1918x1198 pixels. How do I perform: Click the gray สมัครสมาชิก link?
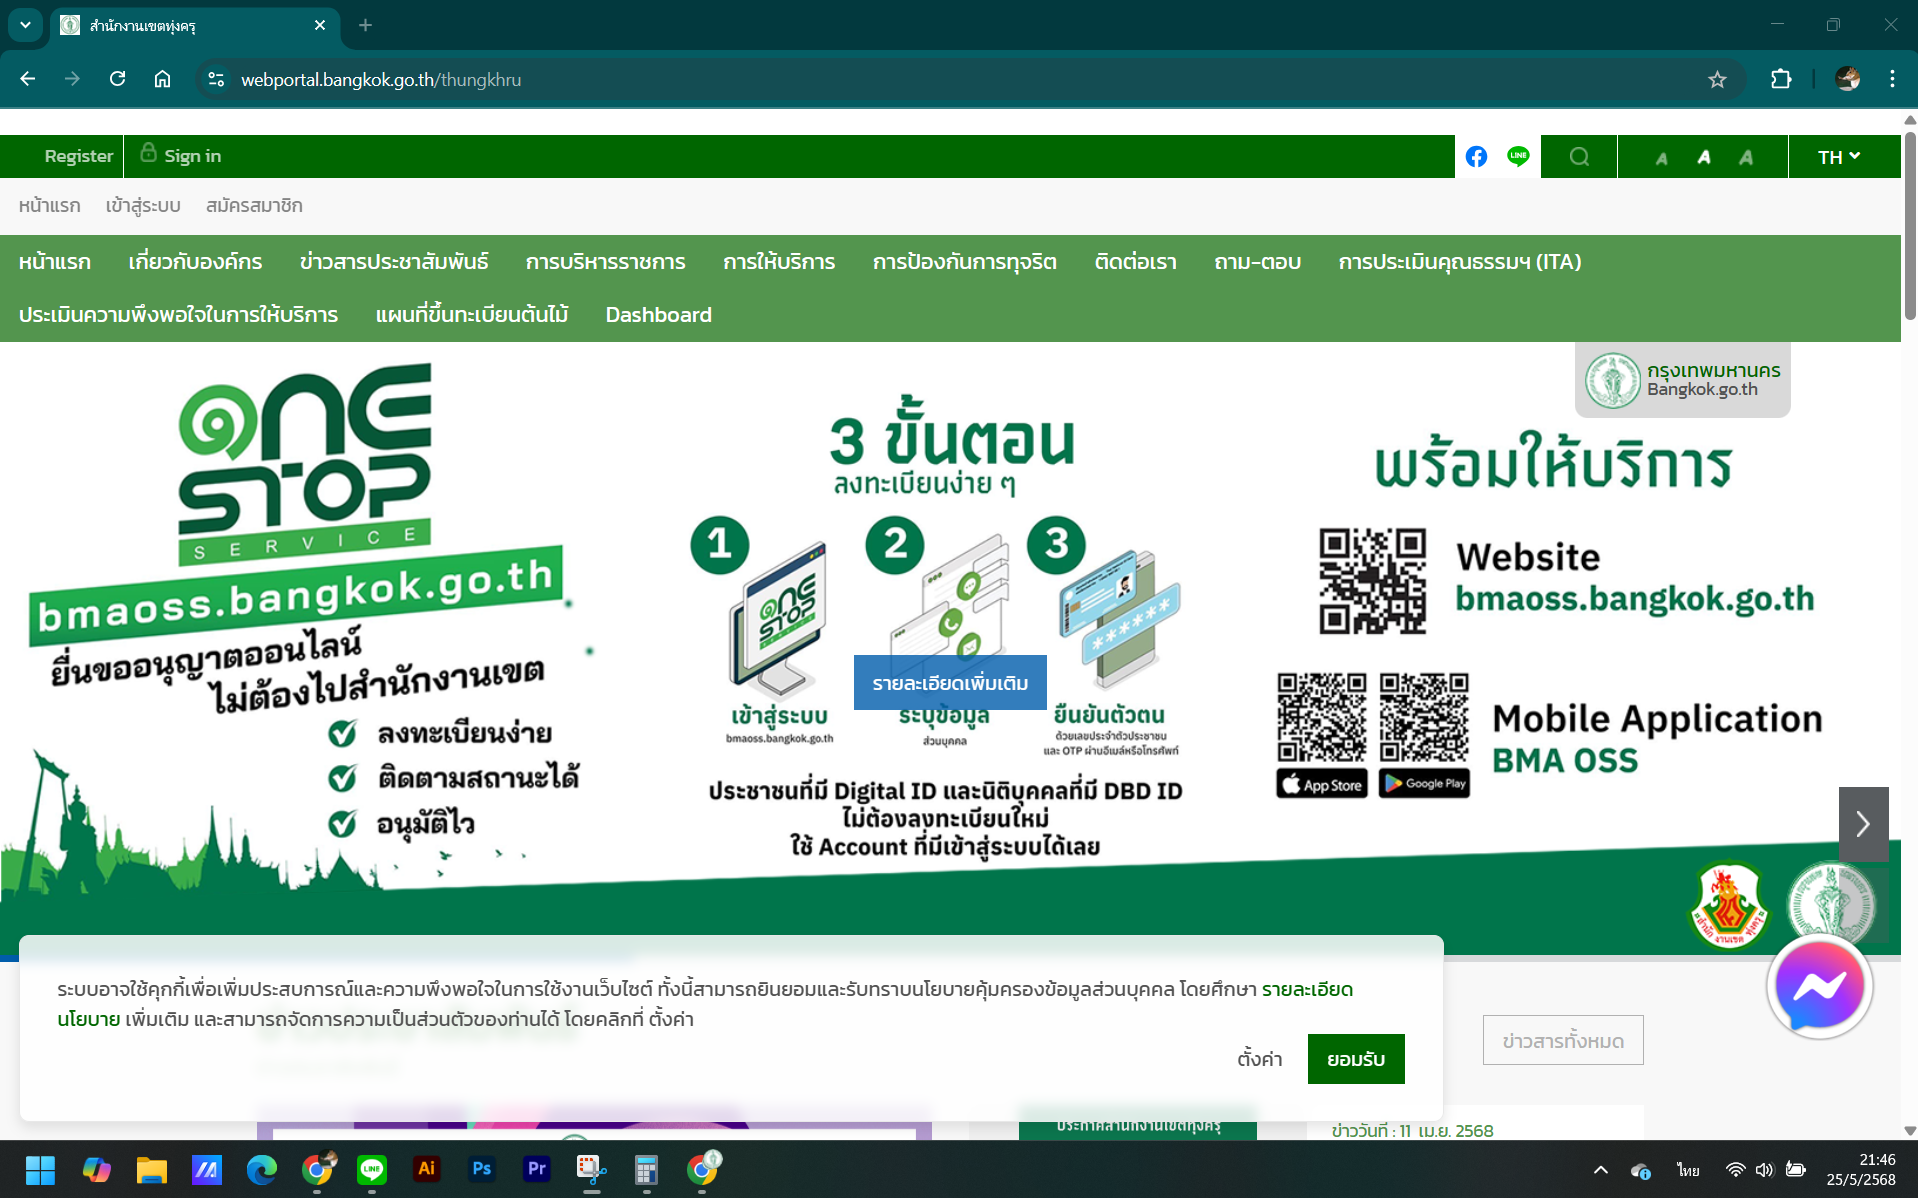coord(254,206)
